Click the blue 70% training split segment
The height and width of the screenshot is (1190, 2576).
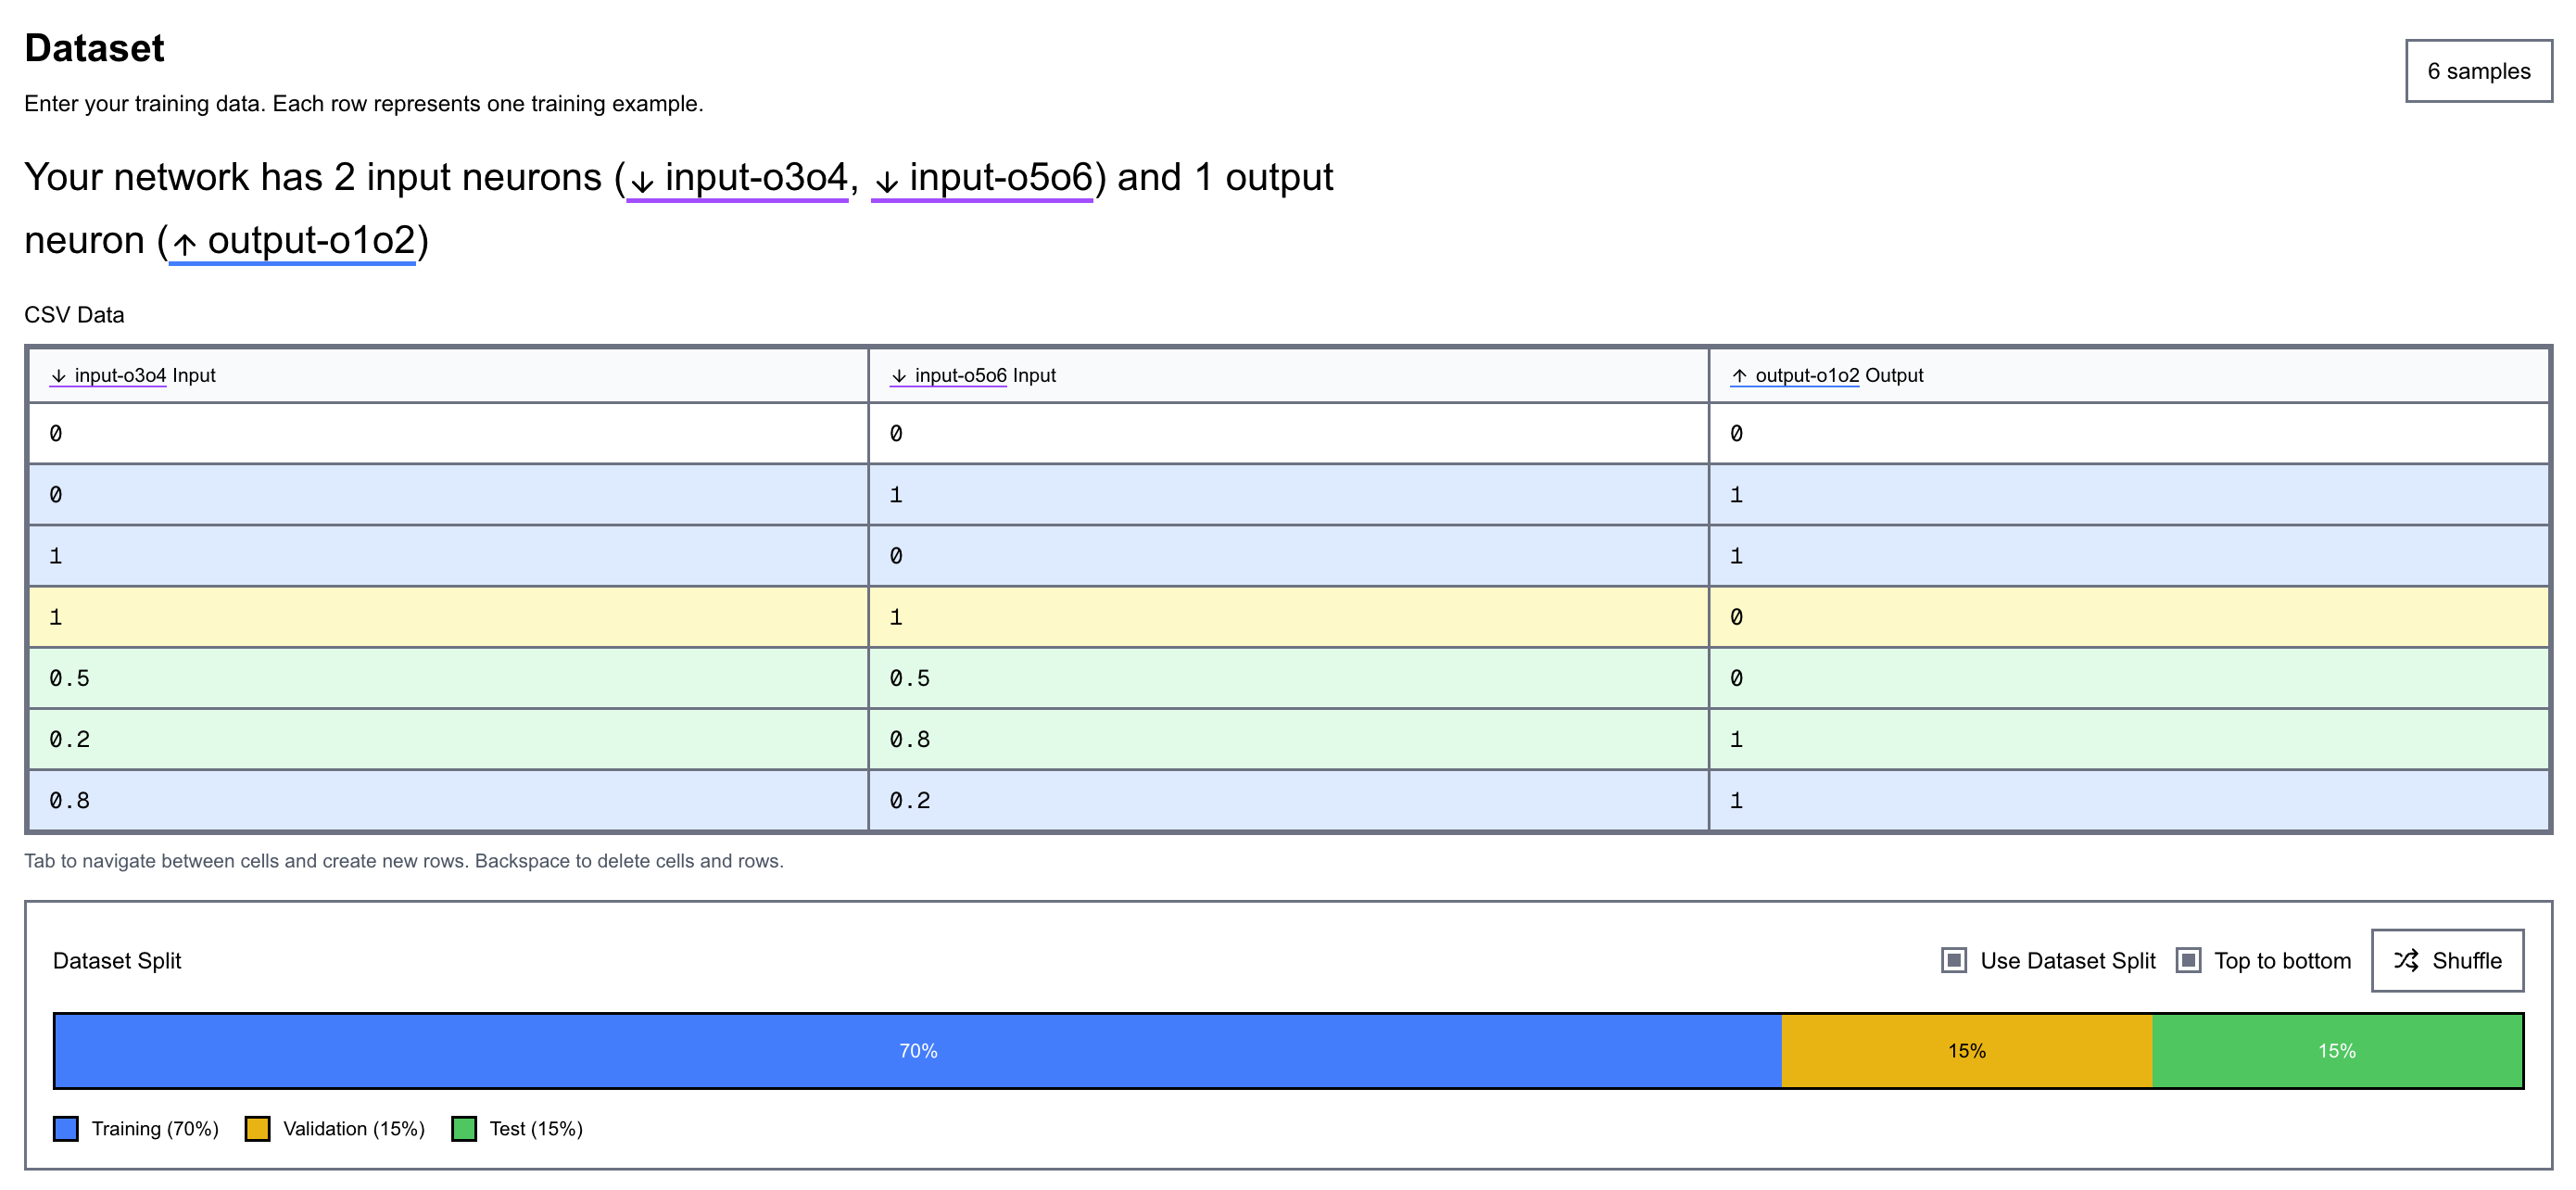tap(917, 1050)
